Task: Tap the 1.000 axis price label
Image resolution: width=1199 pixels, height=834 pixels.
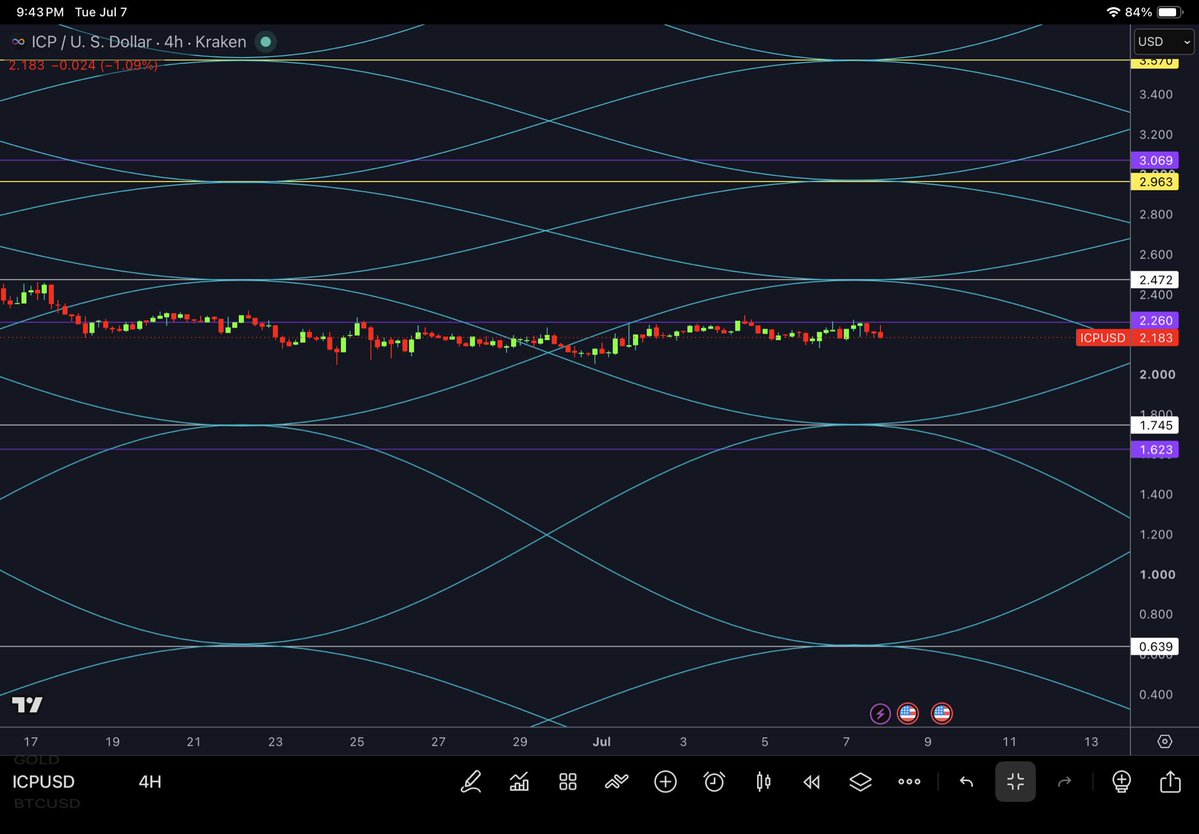Action: 1156,575
